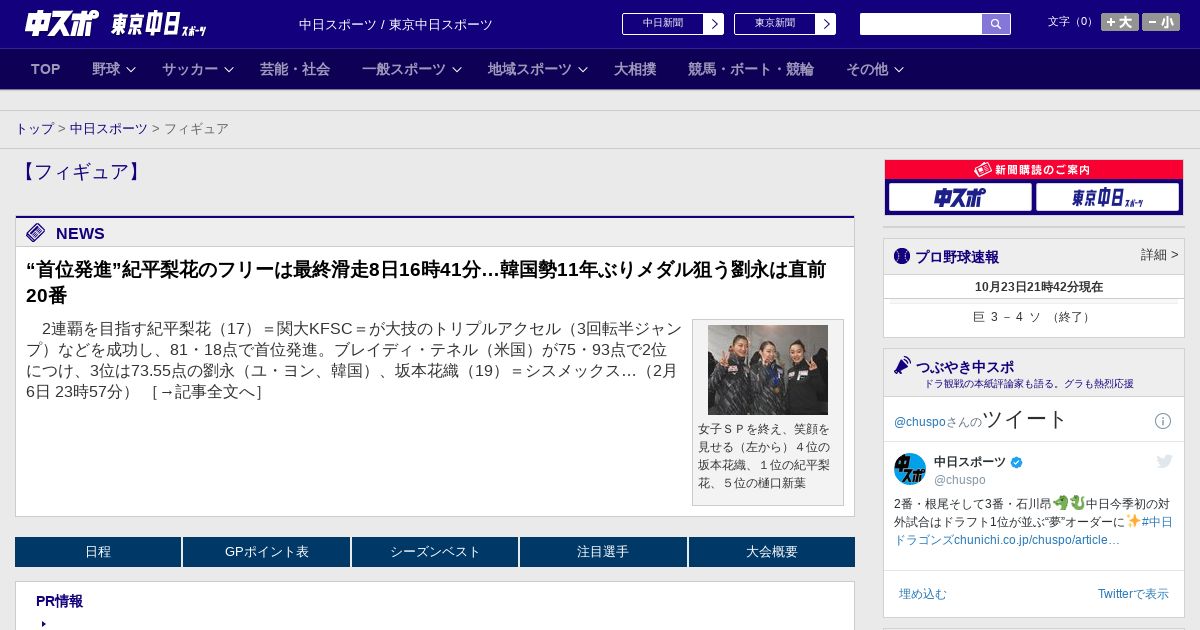Viewport: 1200px width, 630px height.
Task: Click the arrow beside 中日新聞
Action: pos(714,24)
